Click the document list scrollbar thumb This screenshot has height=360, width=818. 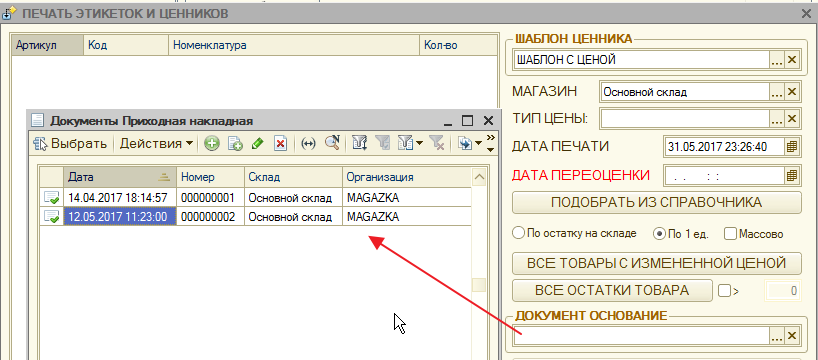[479, 285]
